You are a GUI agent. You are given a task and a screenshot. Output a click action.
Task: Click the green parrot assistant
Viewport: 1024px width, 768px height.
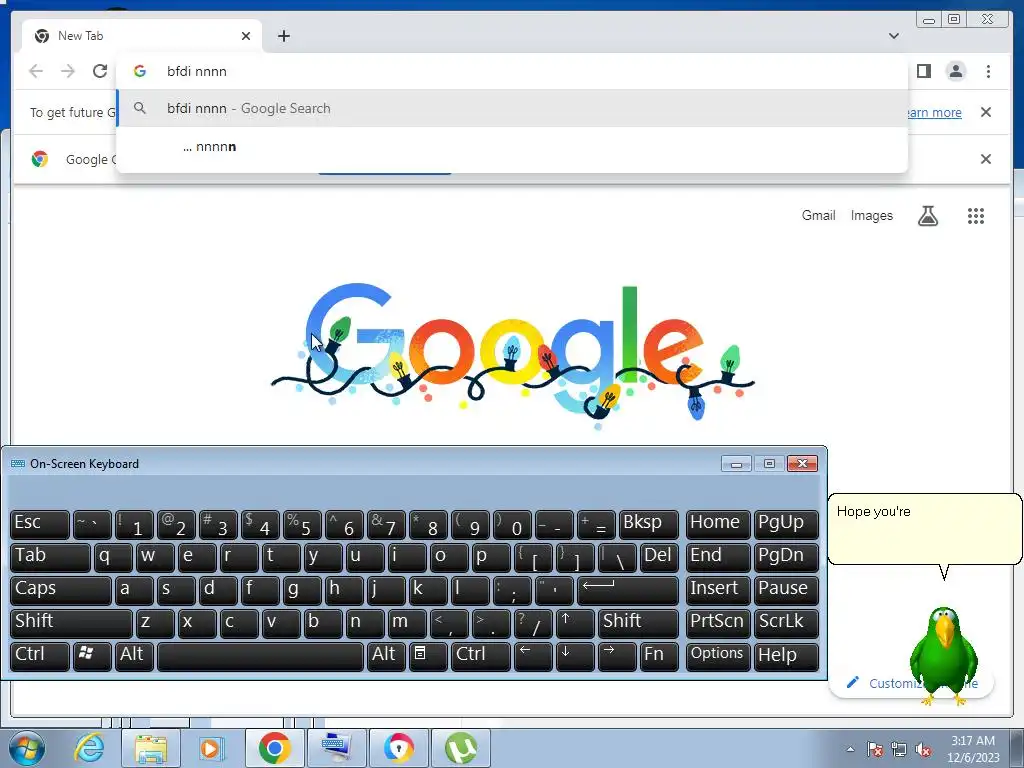[x=944, y=655]
